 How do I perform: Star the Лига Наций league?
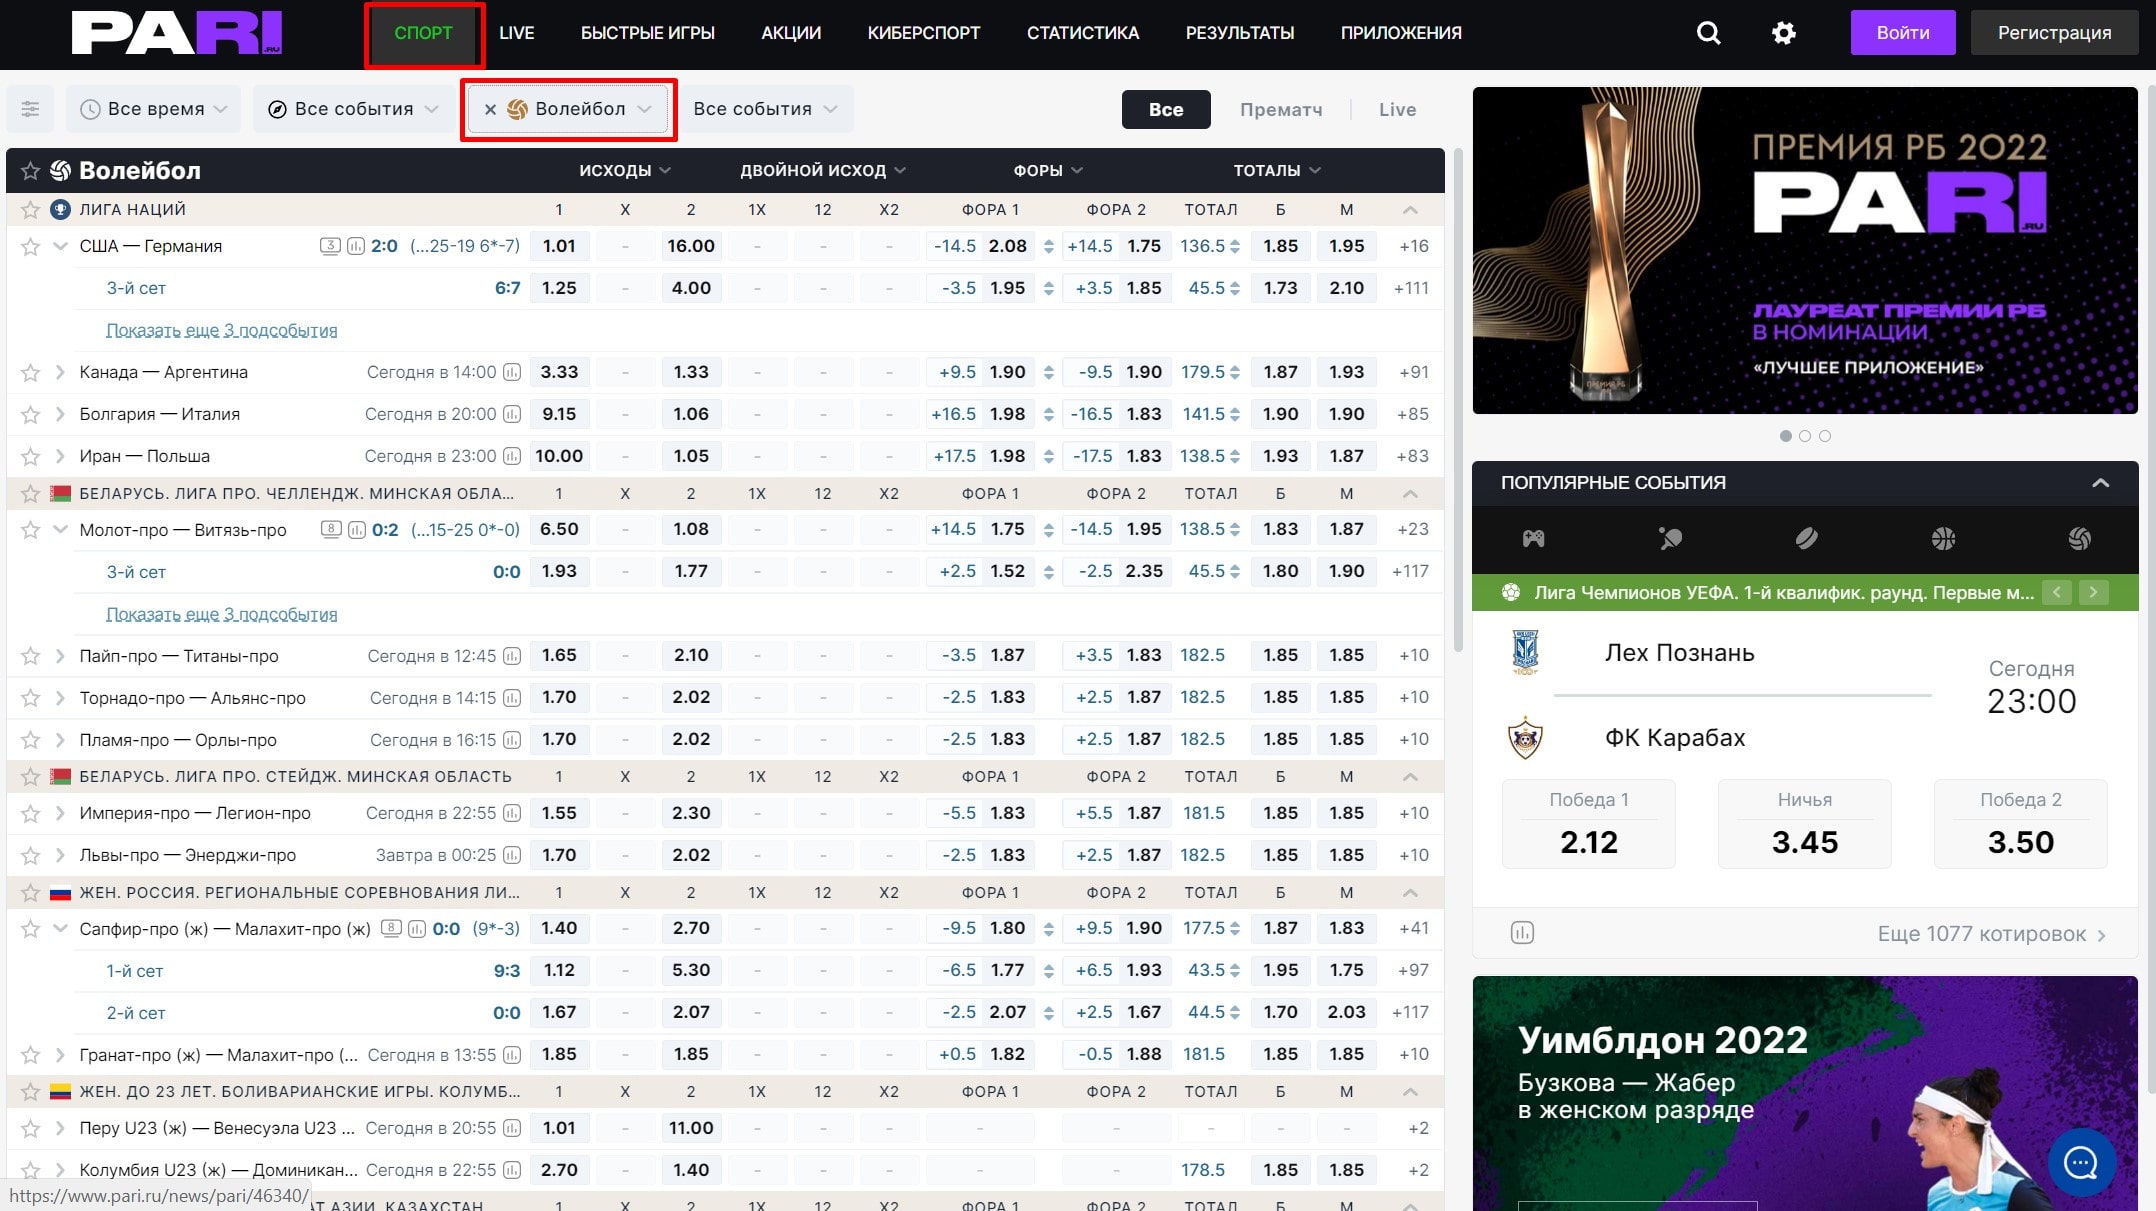(x=30, y=210)
